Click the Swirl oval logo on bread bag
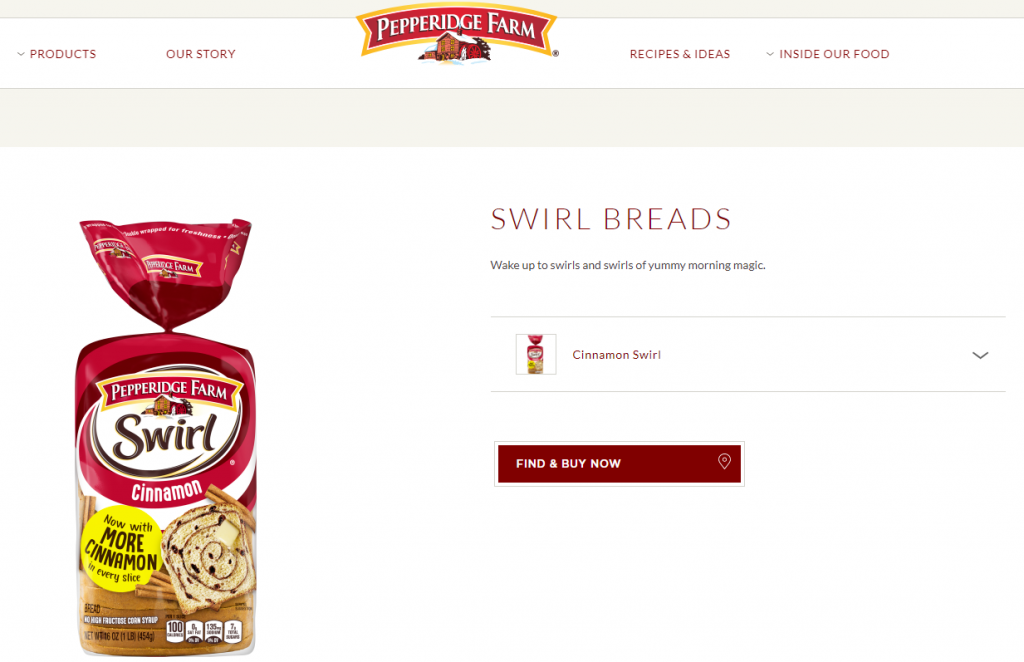The height and width of the screenshot is (662, 1024). [167, 433]
